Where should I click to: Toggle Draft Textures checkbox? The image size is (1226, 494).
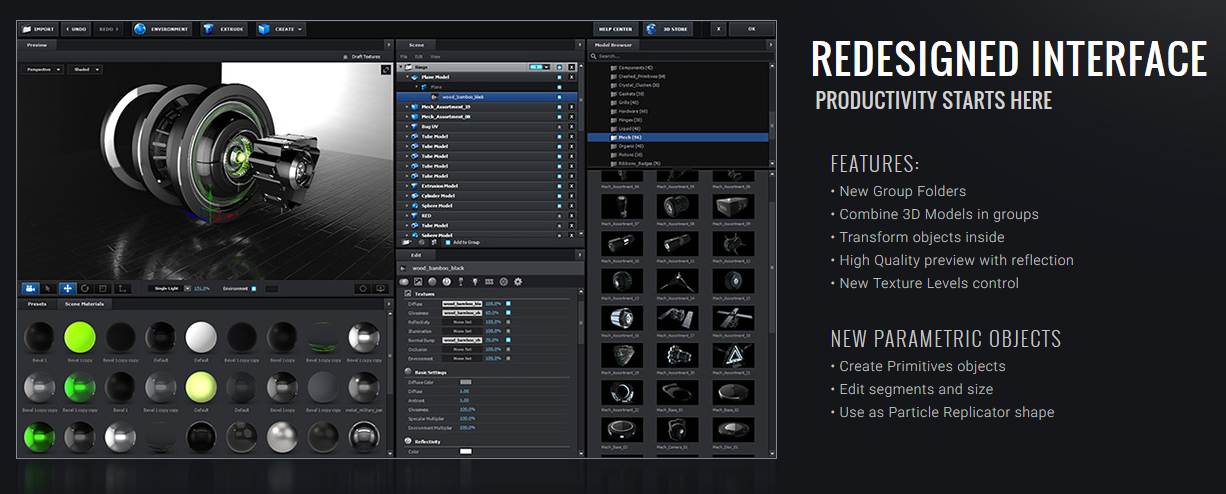click(x=347, y=56)
